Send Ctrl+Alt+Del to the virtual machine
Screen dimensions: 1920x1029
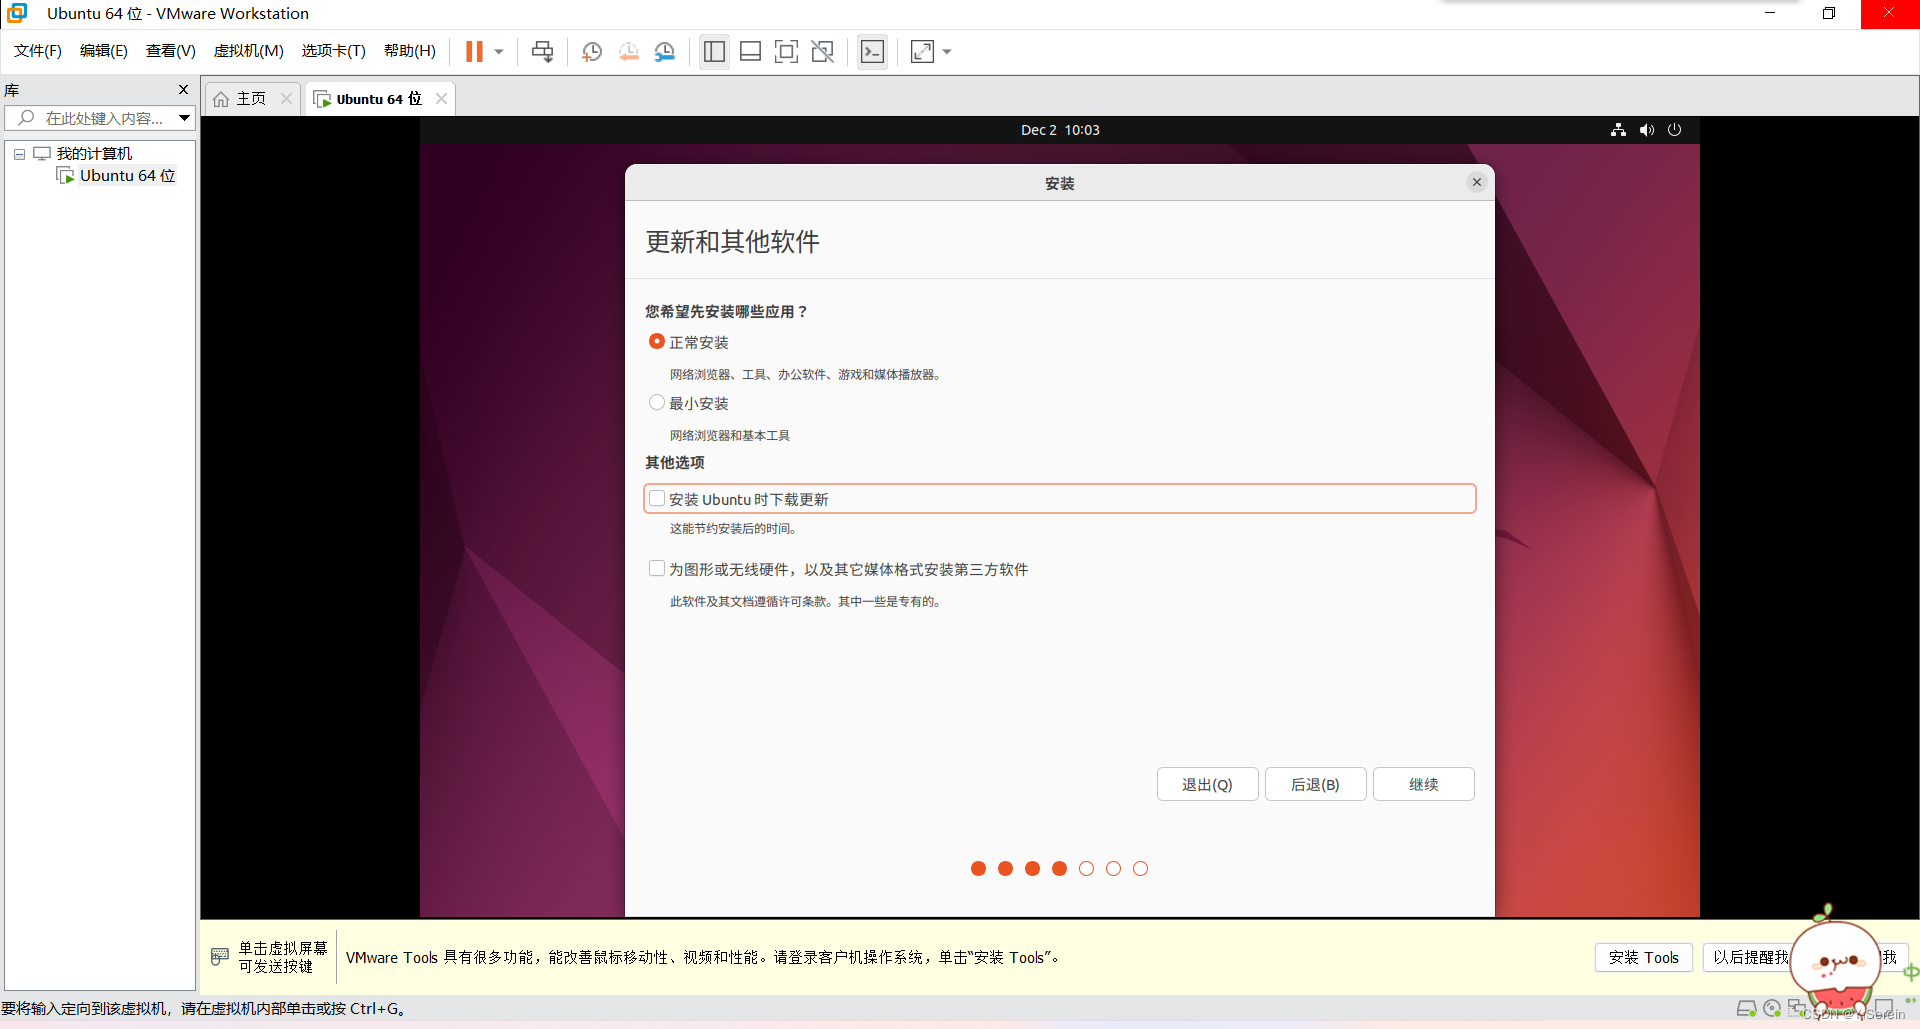tap(541, 51)
